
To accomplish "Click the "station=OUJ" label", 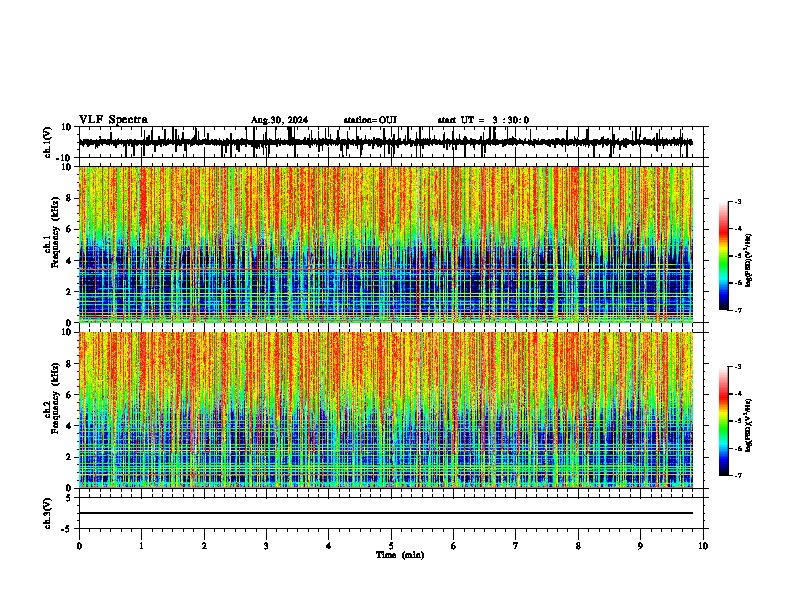I will [x=370, y=120].
